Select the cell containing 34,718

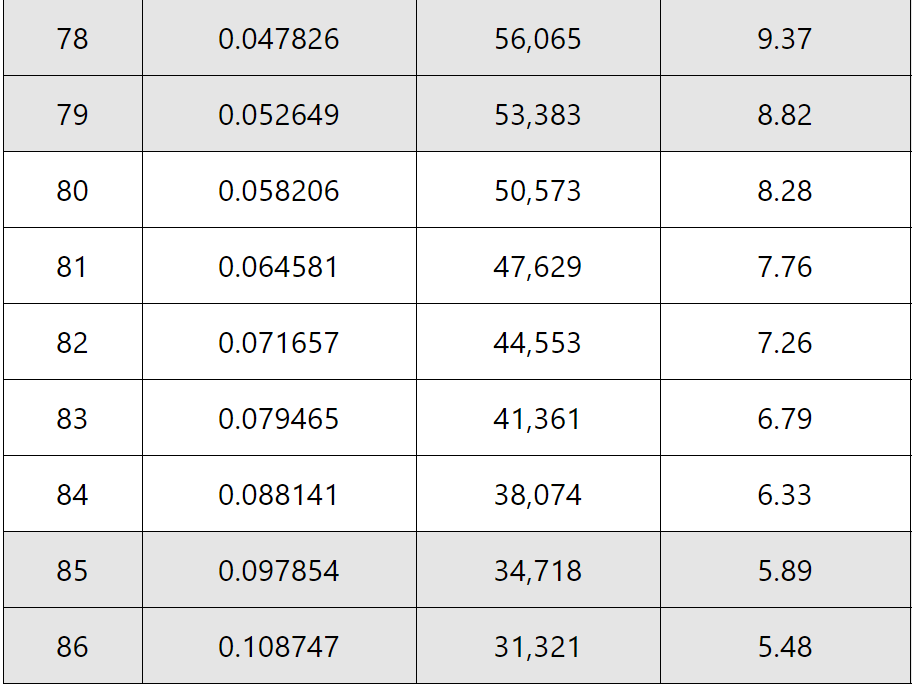pyautogui.click(x=538, y=570)
